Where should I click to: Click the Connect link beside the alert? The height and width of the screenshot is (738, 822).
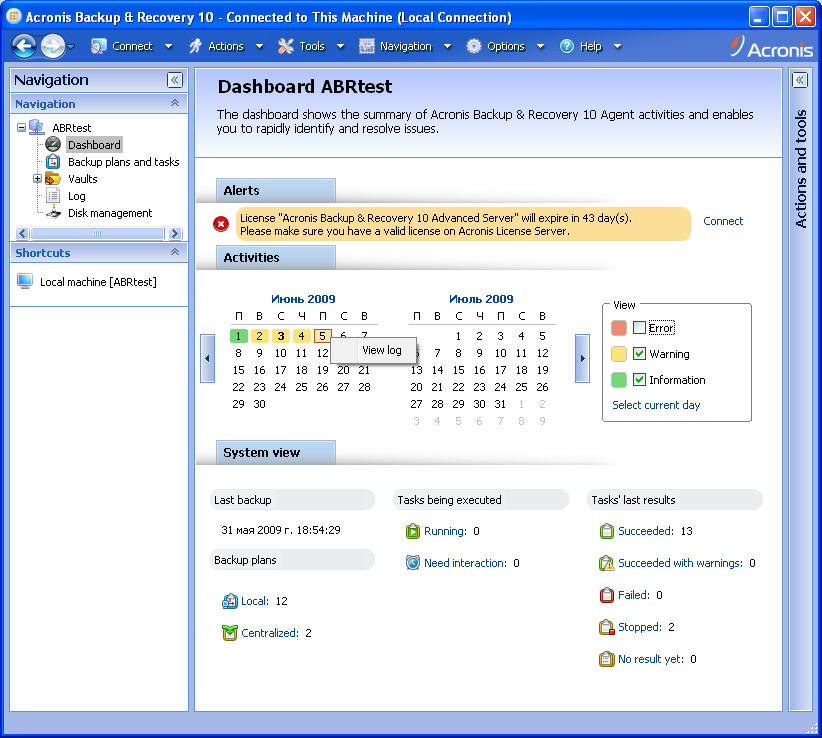pyautogui.click(x=723, y=221)
